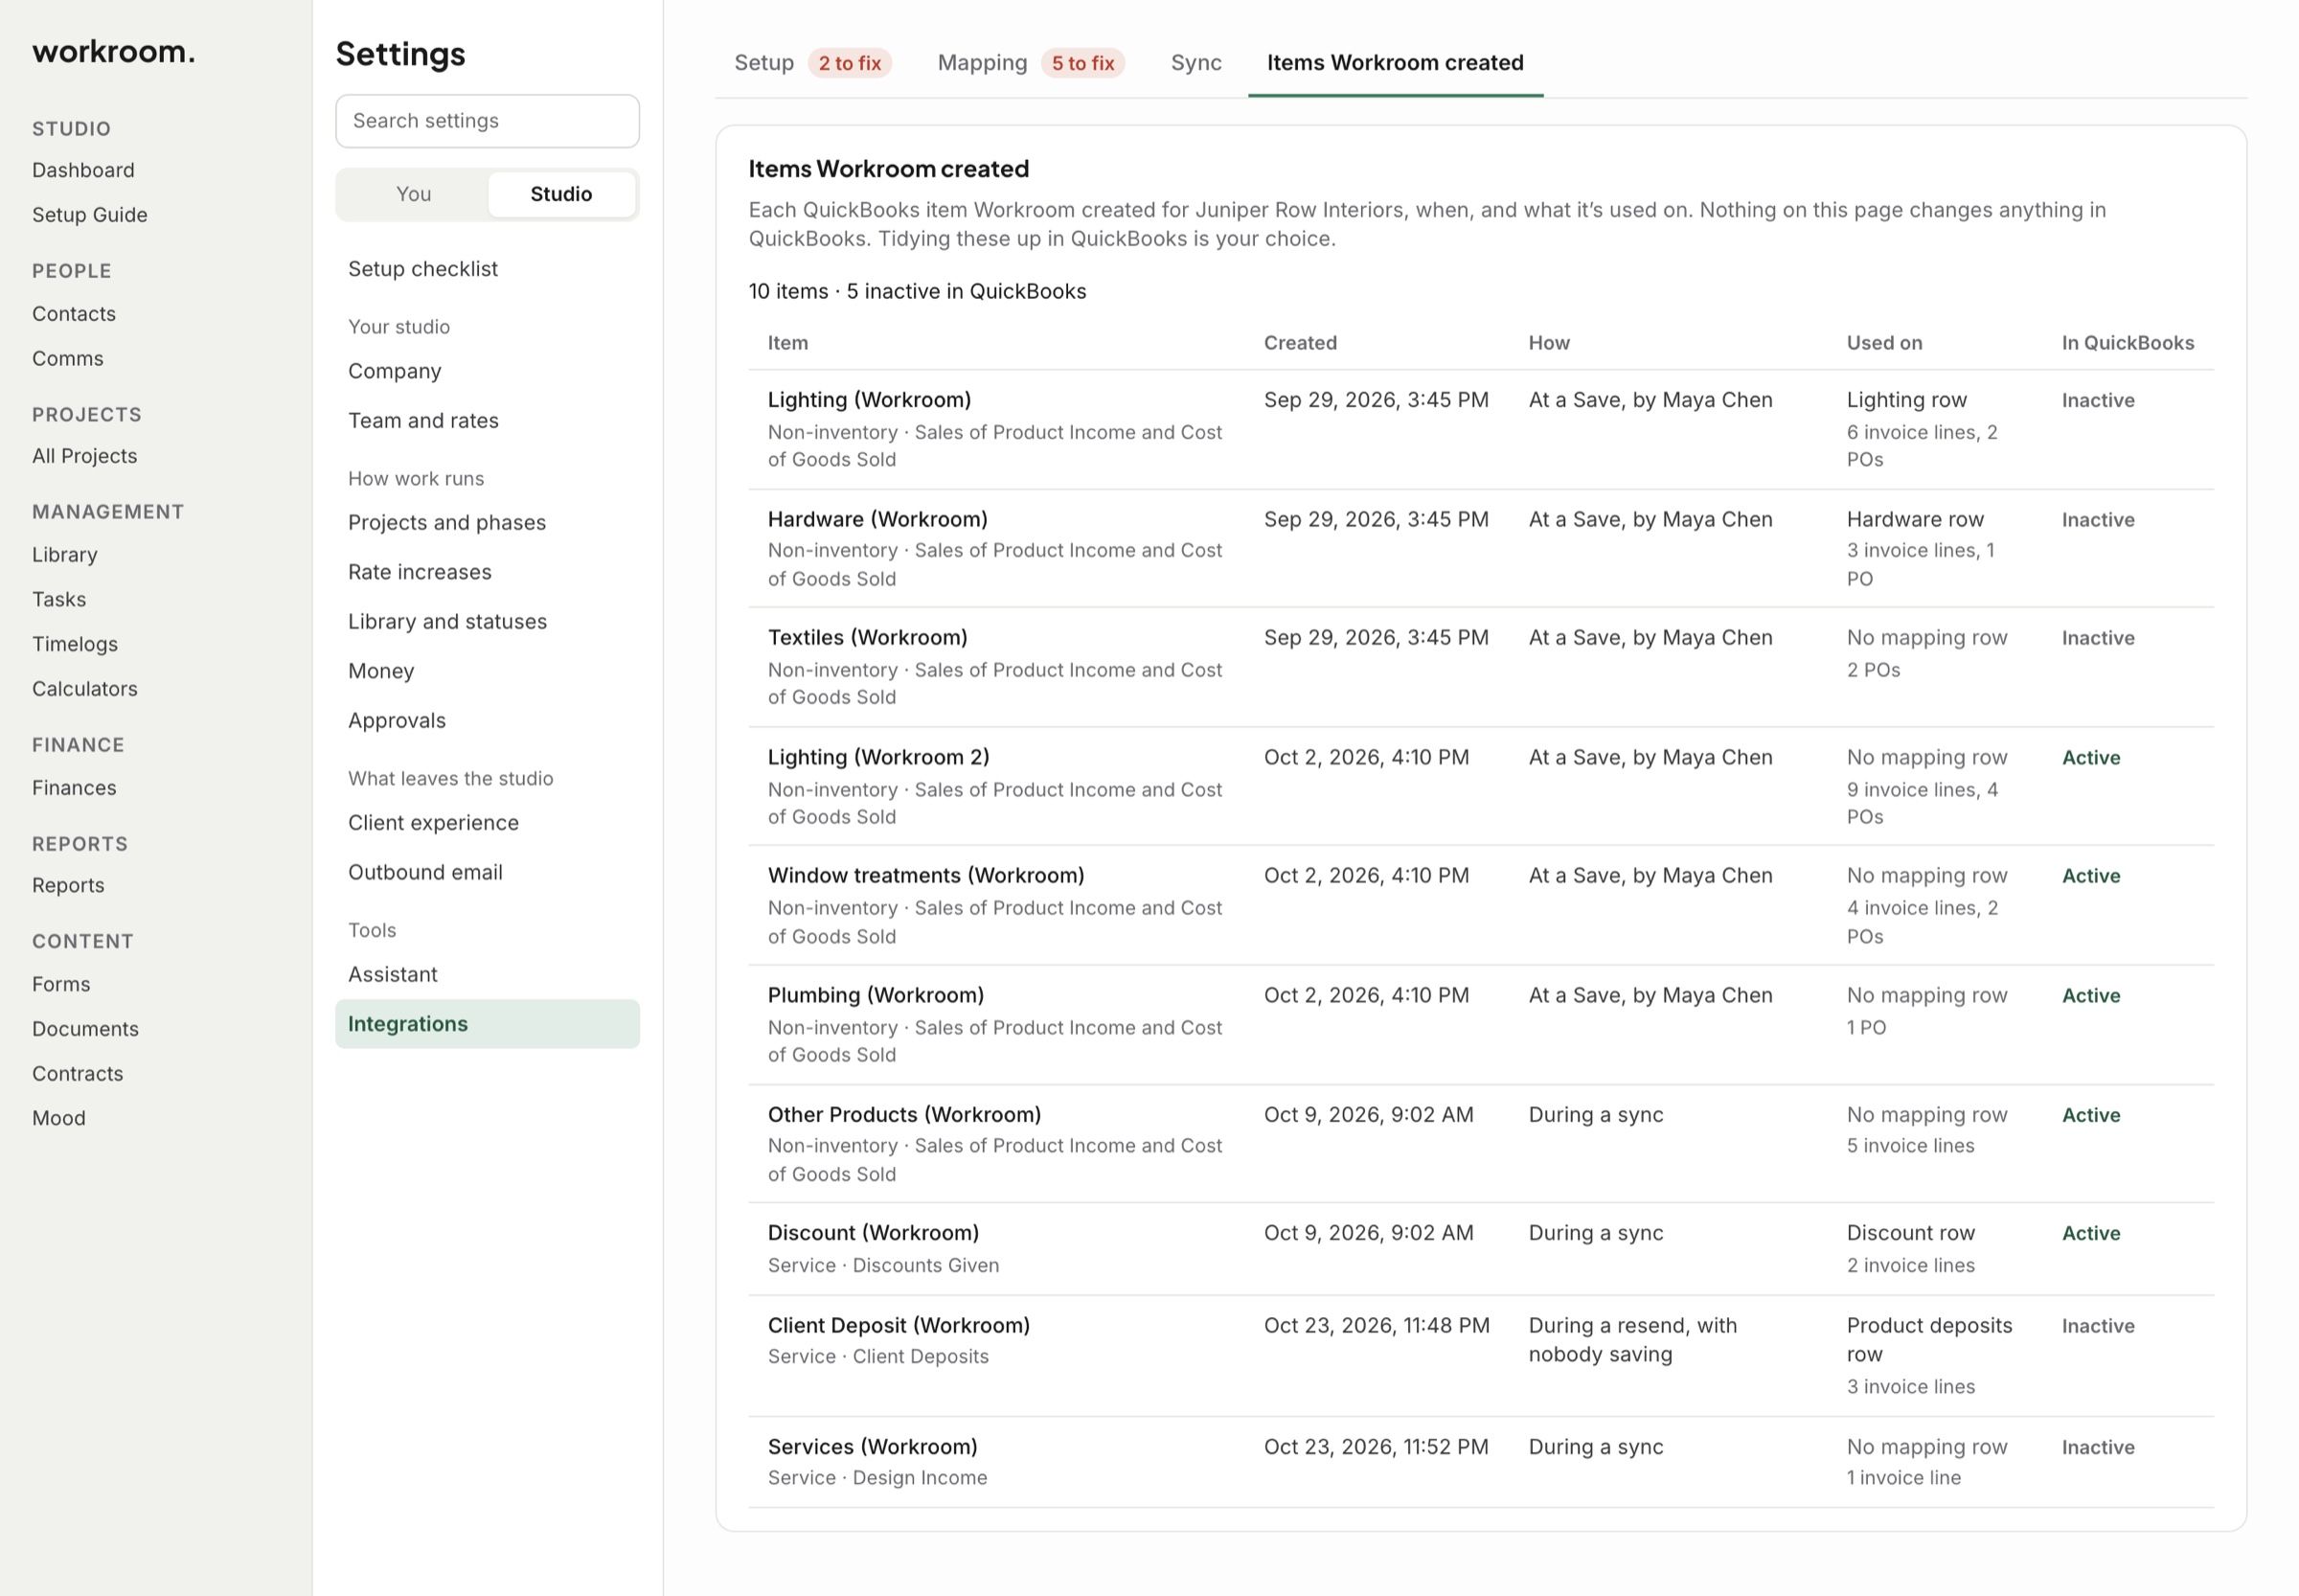
Task: Open Setup Guide in sidebar
Action: 90,215
